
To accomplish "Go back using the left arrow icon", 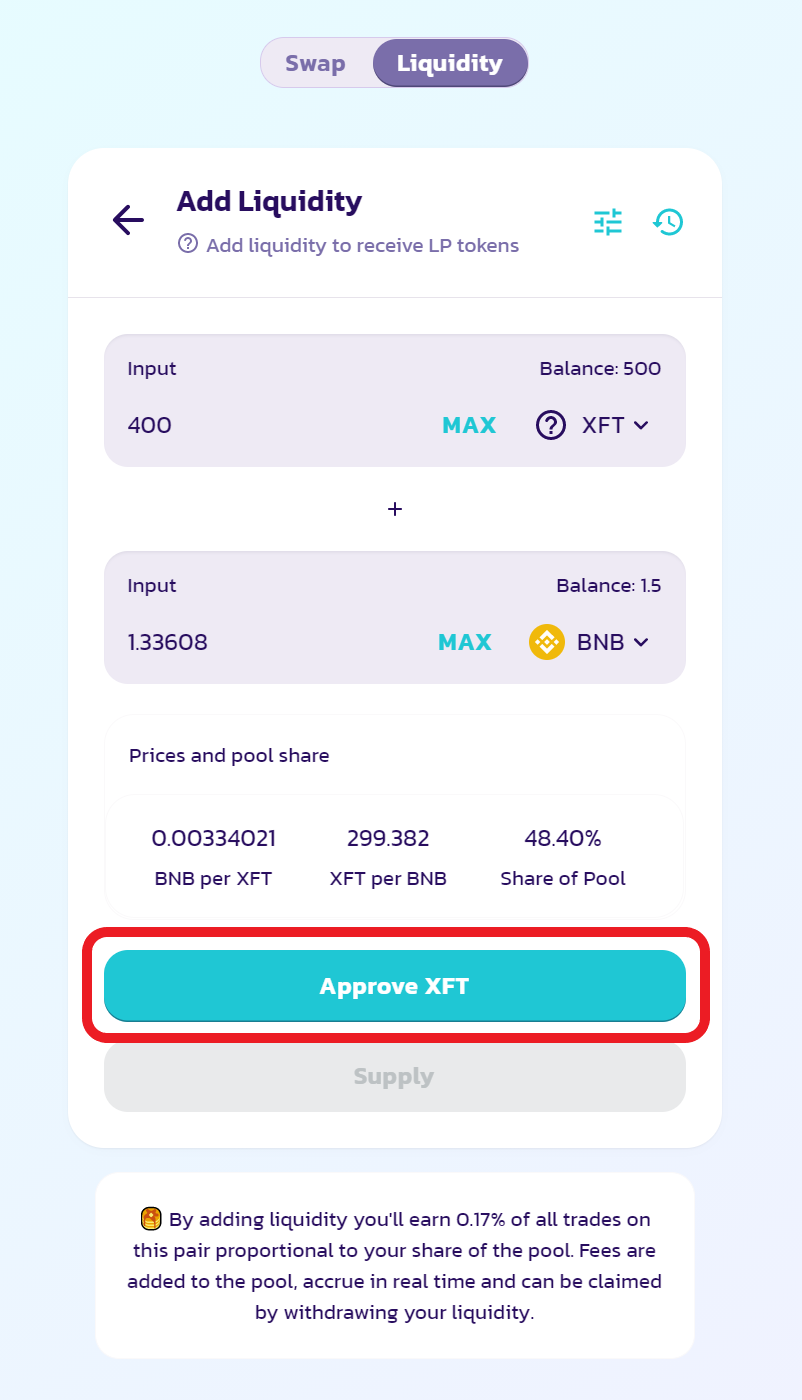I will click(x=128, y=220).
